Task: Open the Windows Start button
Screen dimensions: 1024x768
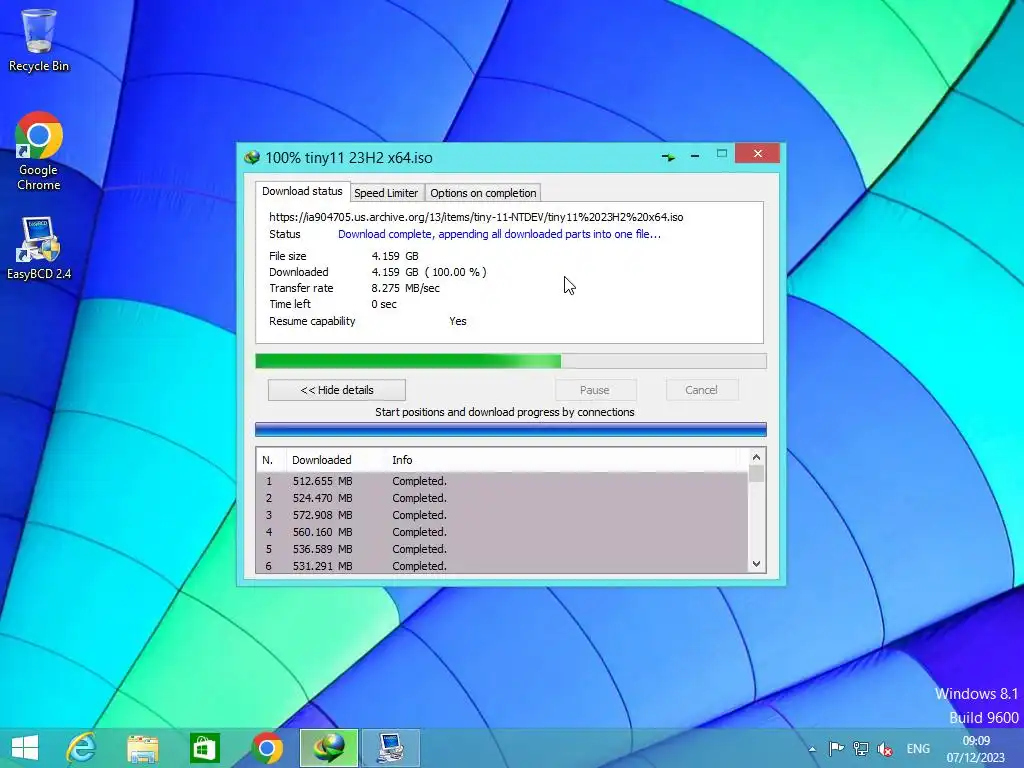Action: point(25,748)
